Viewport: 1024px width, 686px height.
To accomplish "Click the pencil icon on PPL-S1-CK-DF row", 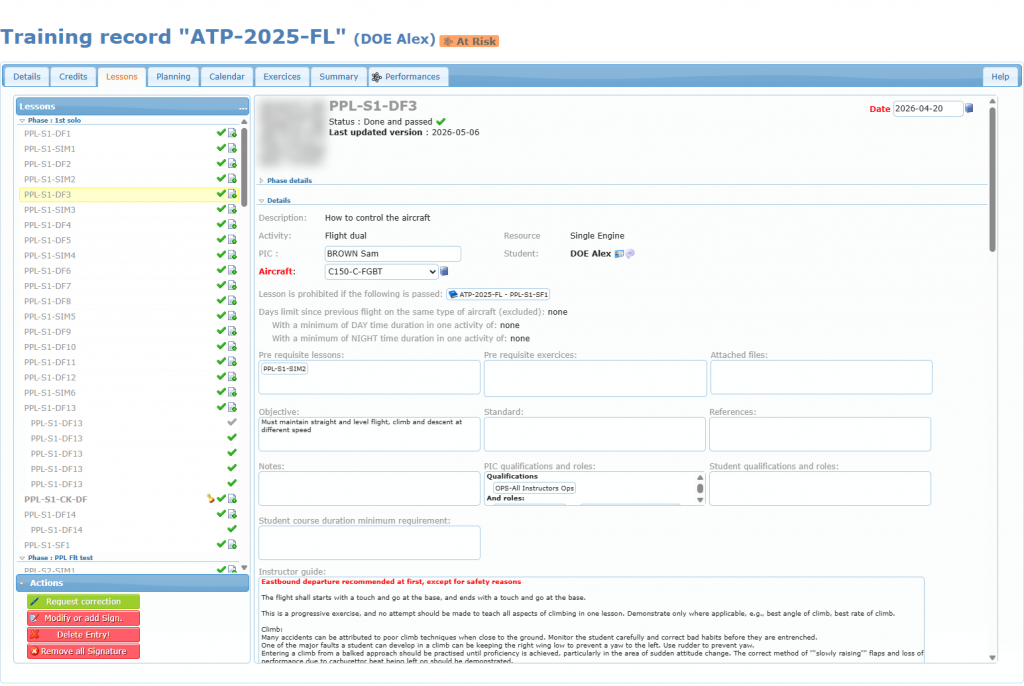I will click(x=210, y=498).
